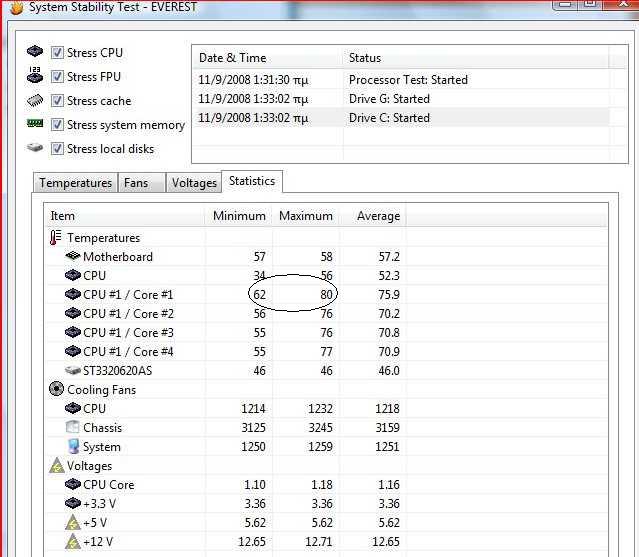Click the warning triangle icon of Voltages group
Viewport: 639px width, 557px height.
point(57,465)
